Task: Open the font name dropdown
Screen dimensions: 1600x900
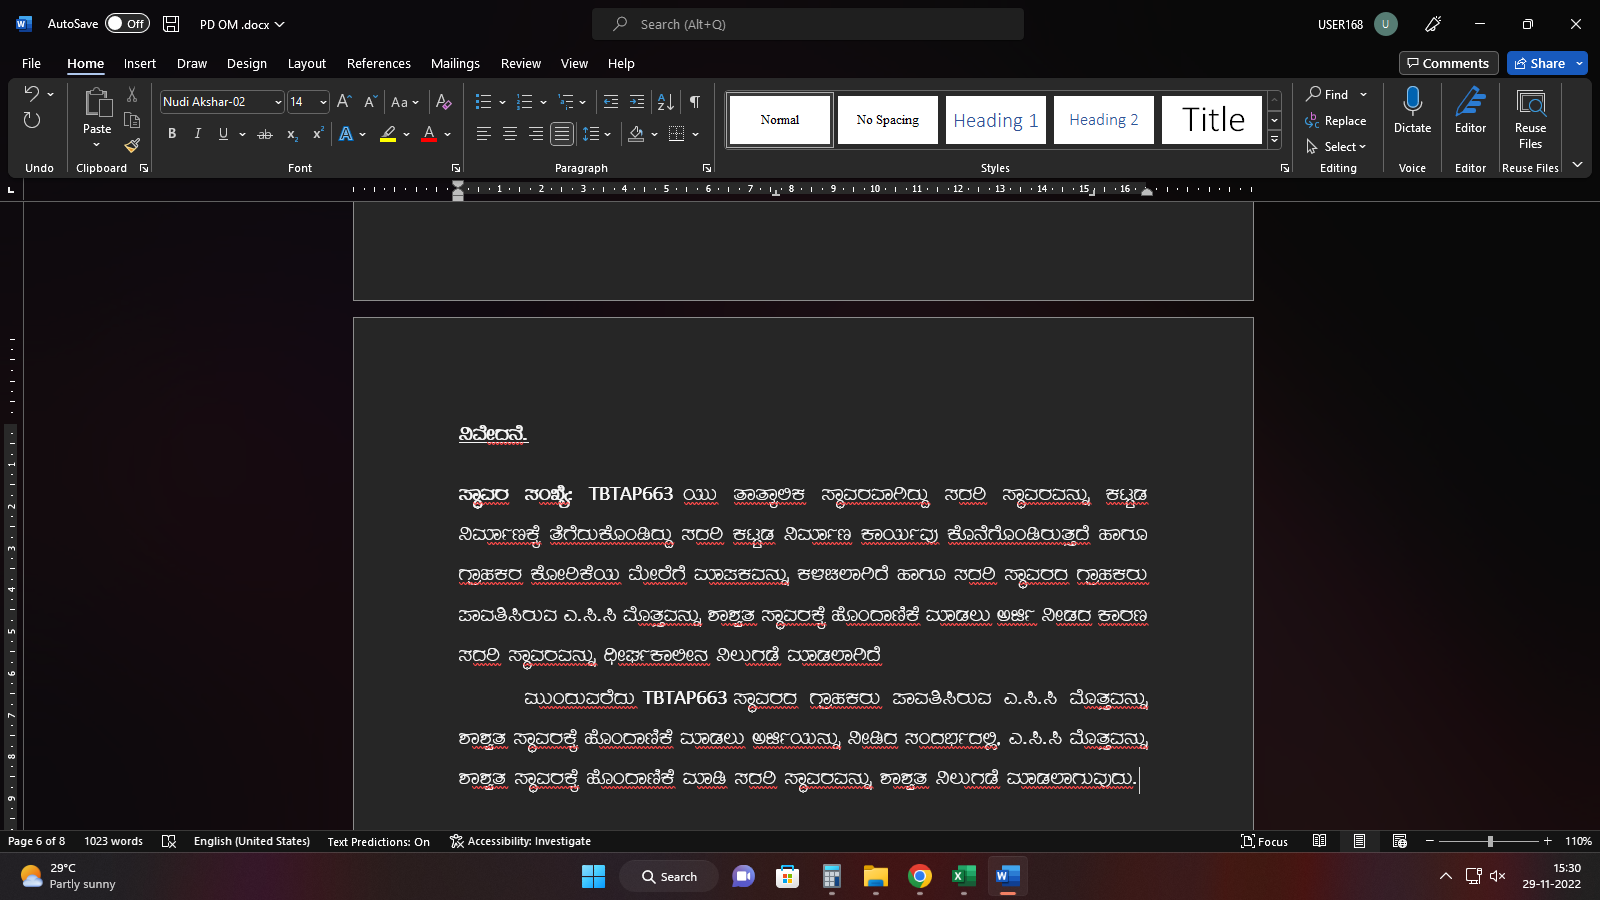Action: coord(278,102)
